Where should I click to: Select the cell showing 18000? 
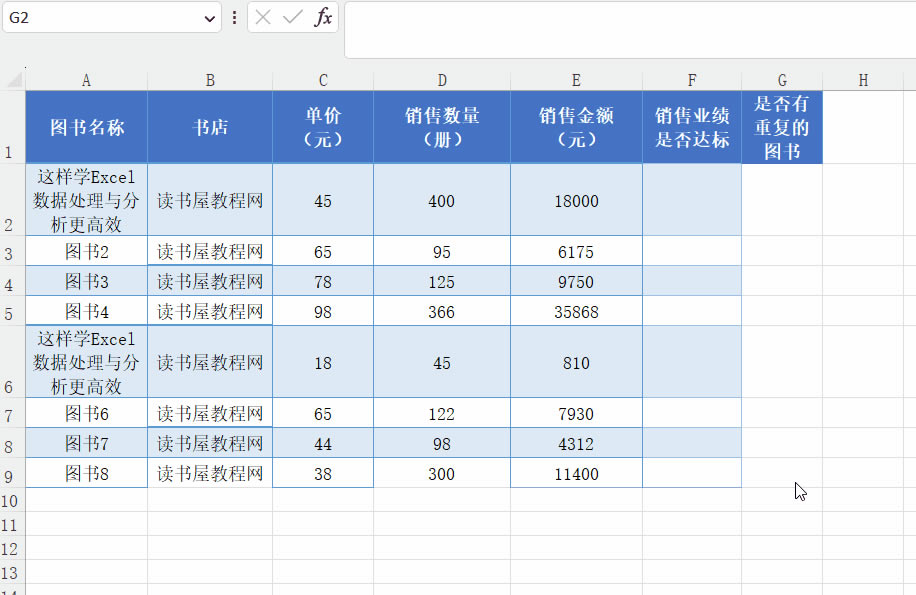coord(576,200)
